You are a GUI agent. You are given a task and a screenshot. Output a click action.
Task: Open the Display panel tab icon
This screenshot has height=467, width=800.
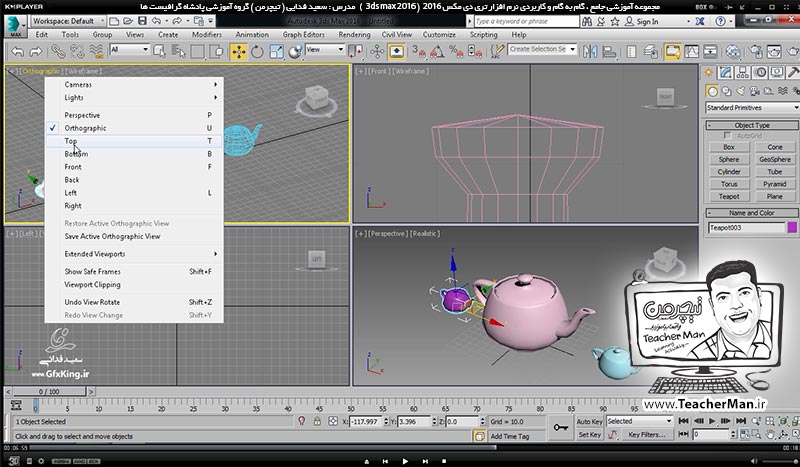777,72
